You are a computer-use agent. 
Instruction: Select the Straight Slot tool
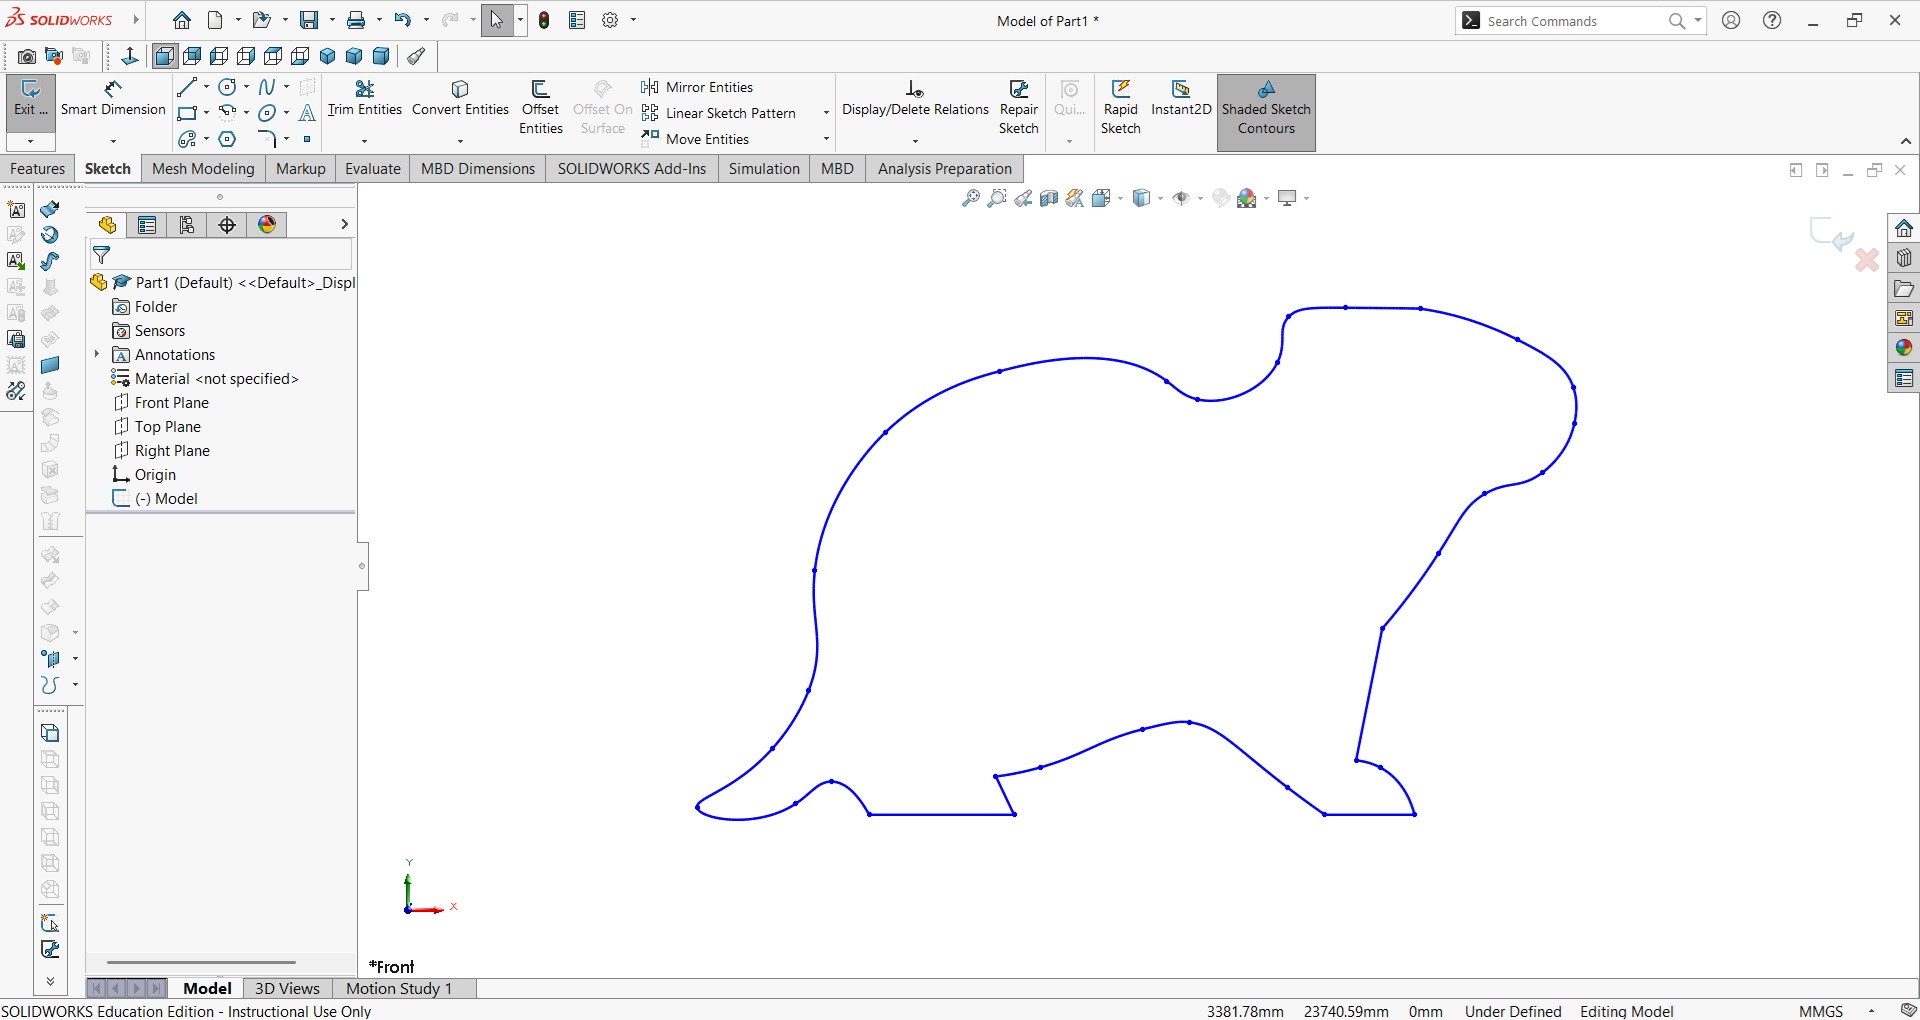click(x=187, y=139)
